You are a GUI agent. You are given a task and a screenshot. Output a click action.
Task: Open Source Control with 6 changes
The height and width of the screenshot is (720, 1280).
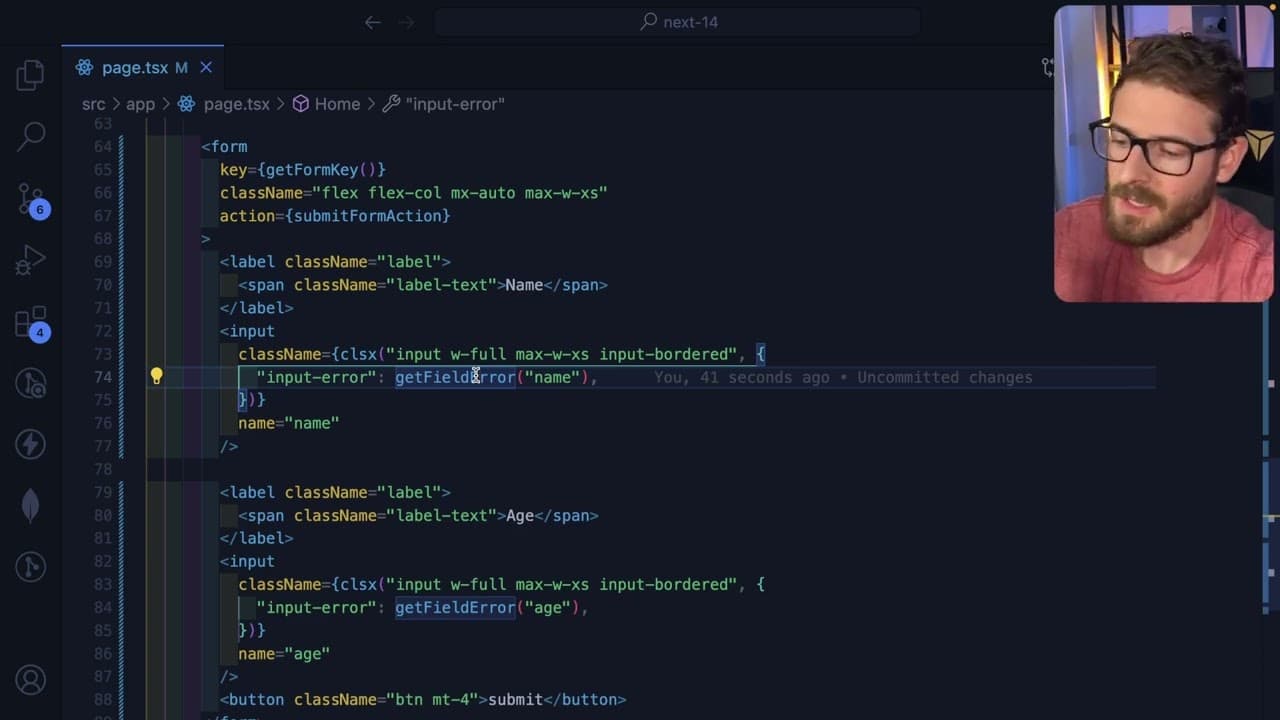pyautogui.click(x=31, y=199)
